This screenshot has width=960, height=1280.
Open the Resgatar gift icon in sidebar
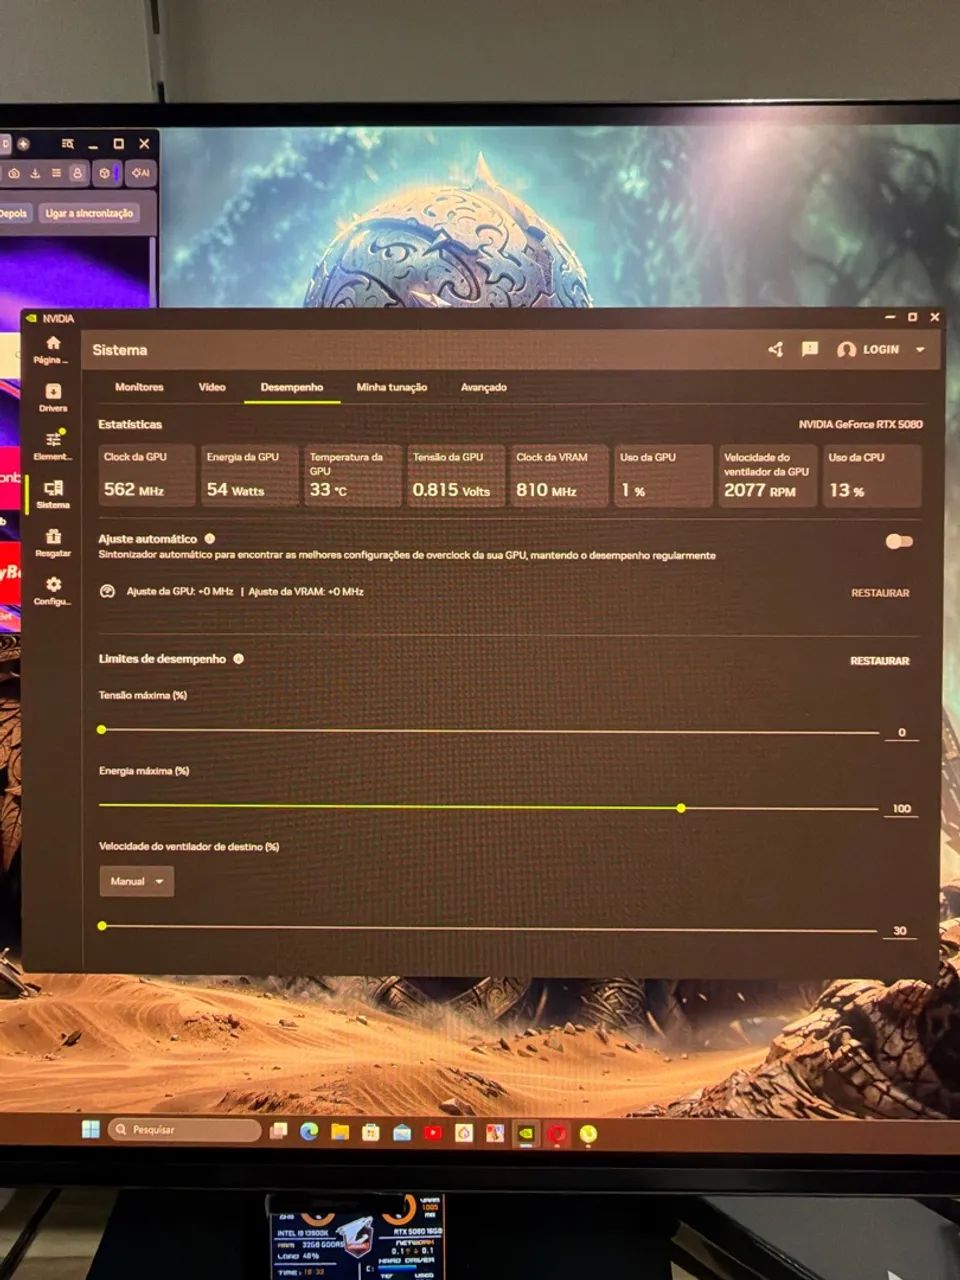(x=53, y=537)
